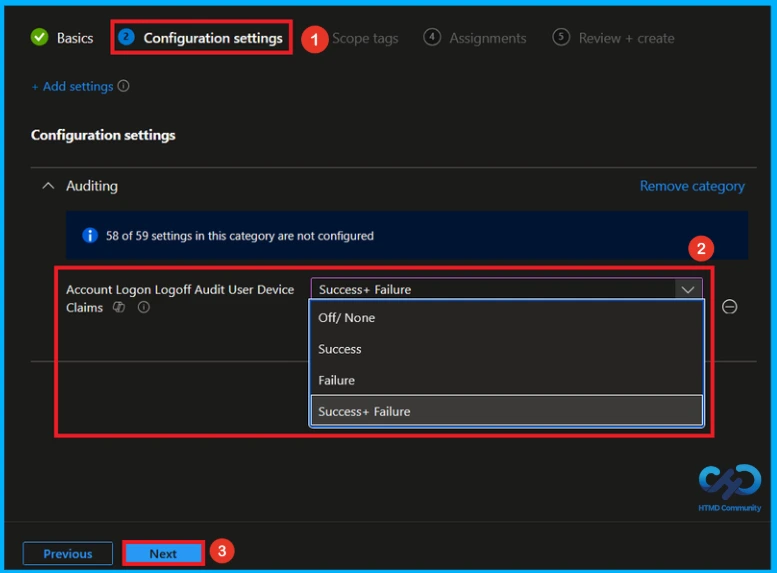Image resolution: width=777 pixels, height=573 pixels.
Task: Collapse the Auditing category chevron
Action: click(x=48, y=186)
